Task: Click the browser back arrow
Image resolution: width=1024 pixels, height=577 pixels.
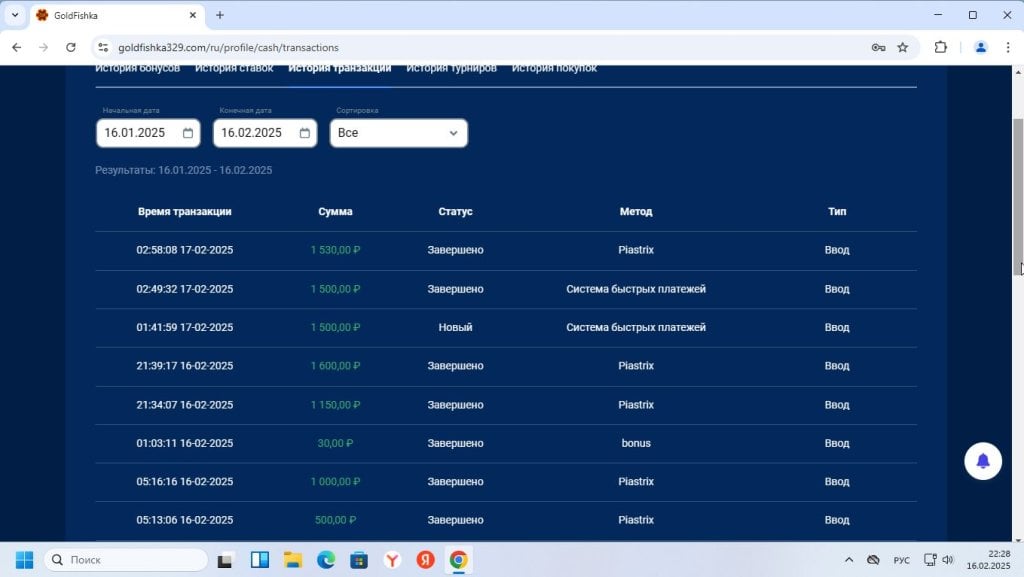Action: coord(17,47)
